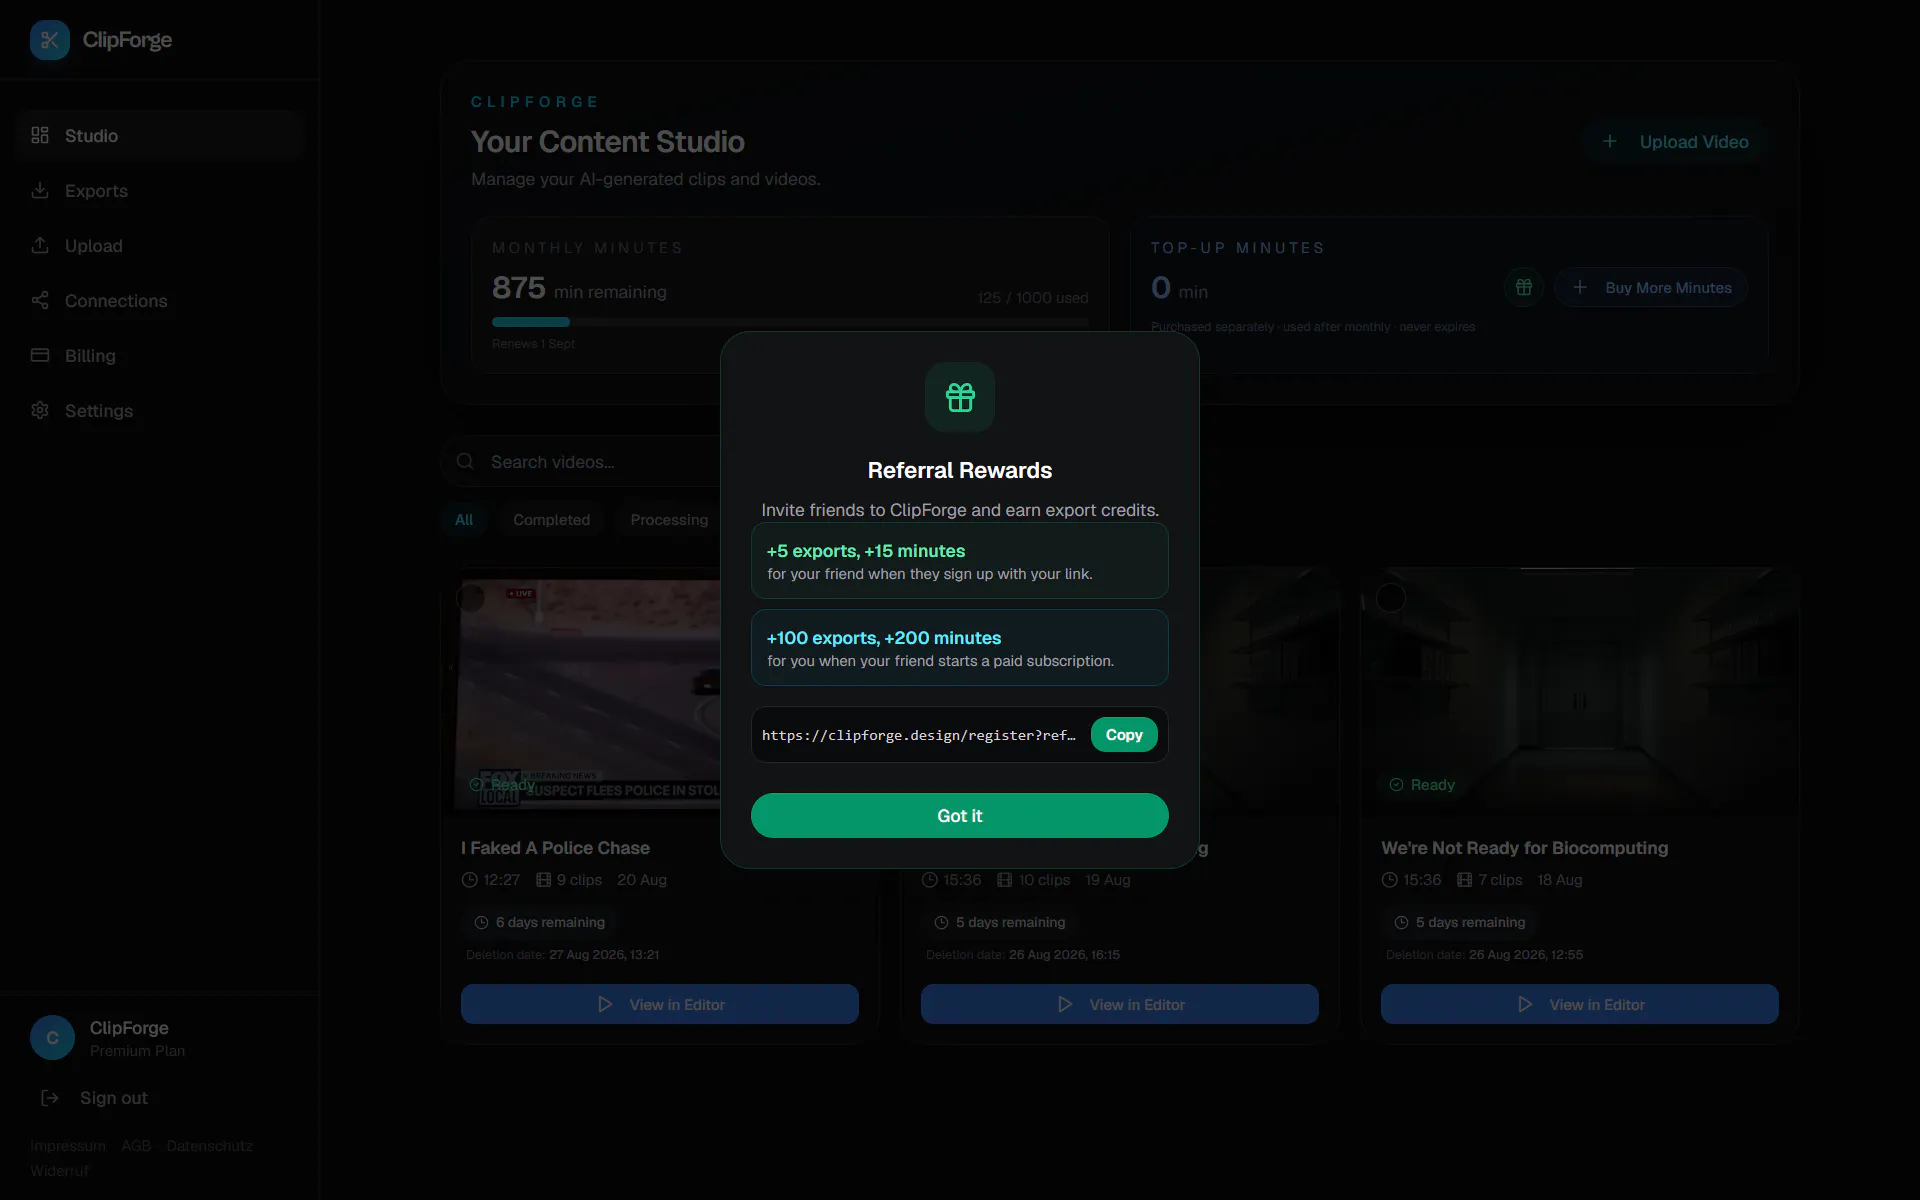1920x1200 pixels.
Task: Click the "Renews 1 Sept" text
Action: pyautogui.click(x=533, y=344)
